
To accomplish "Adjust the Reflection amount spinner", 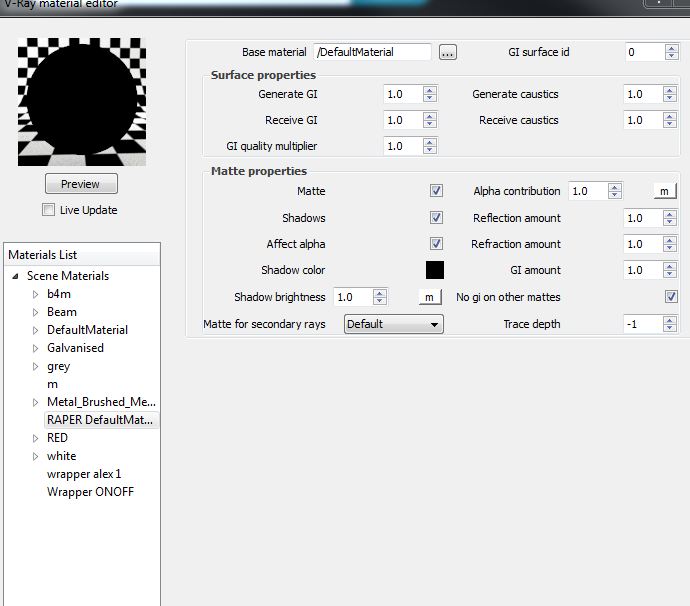I will 670,218.
